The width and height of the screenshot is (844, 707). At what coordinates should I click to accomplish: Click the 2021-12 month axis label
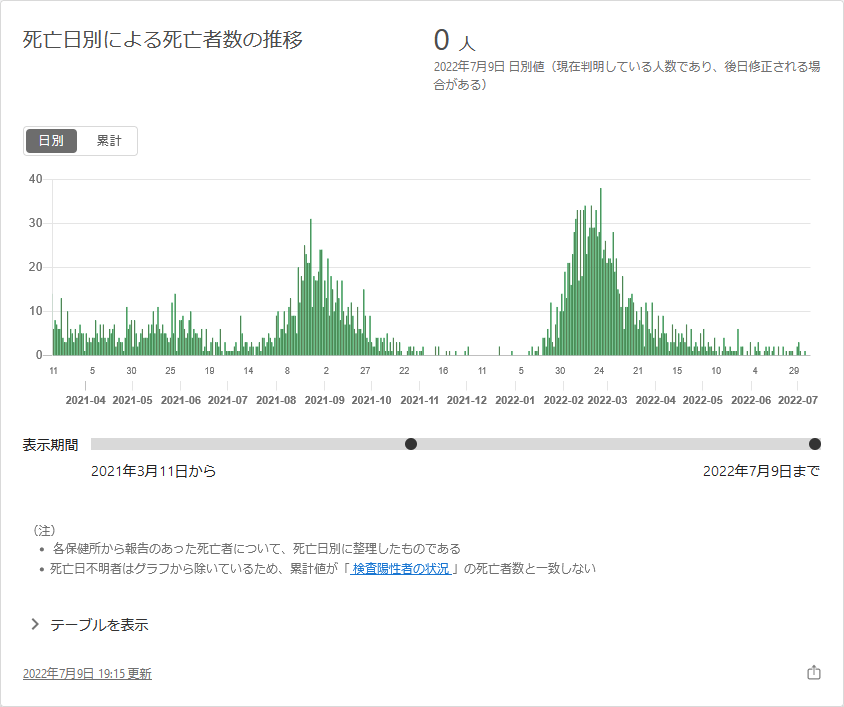pos(467,401)
